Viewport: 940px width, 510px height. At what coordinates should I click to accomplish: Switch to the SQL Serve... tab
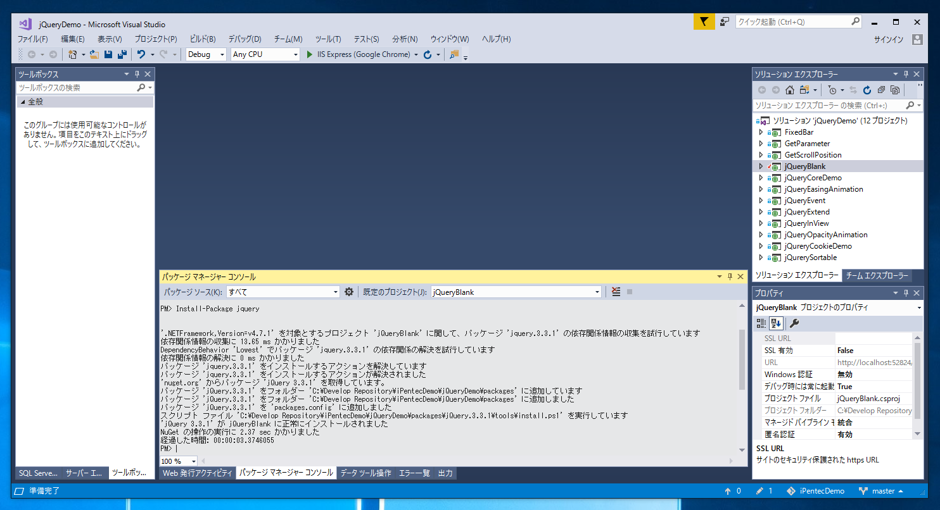point(38,473)
